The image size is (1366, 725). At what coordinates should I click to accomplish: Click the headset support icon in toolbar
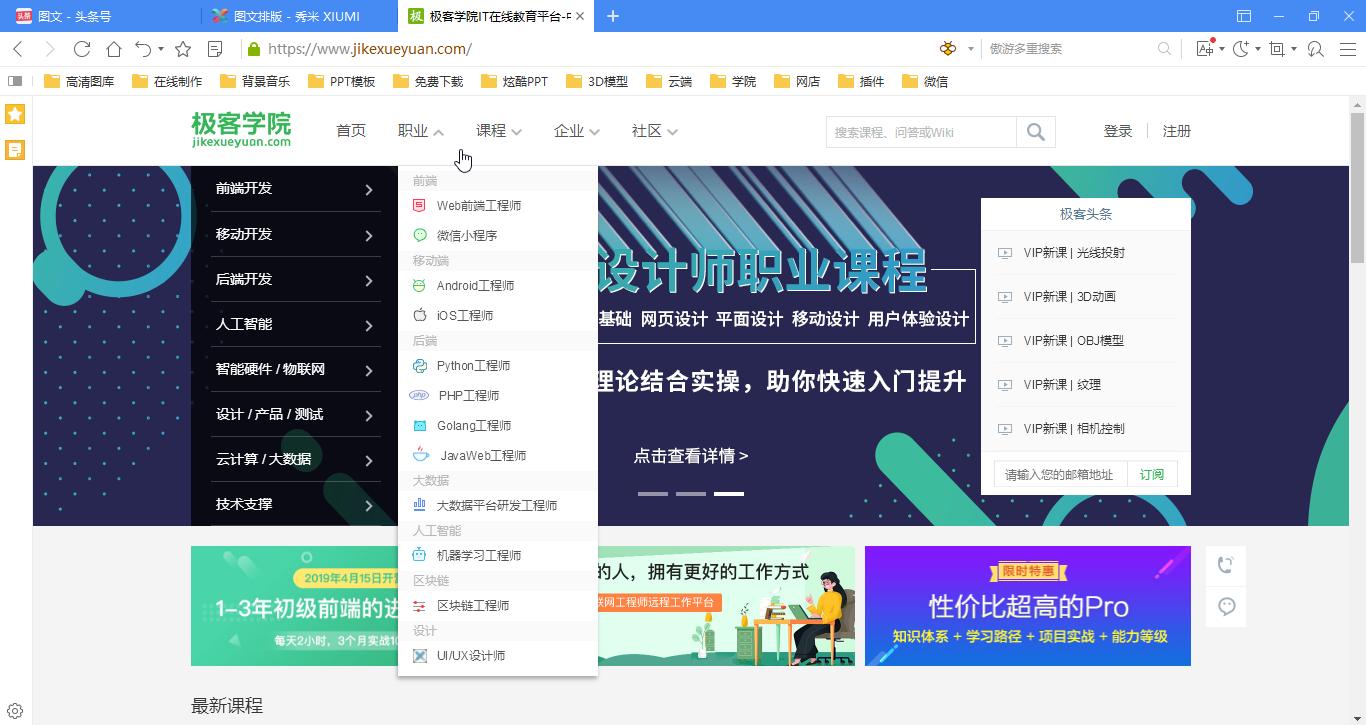[1315, 48]
